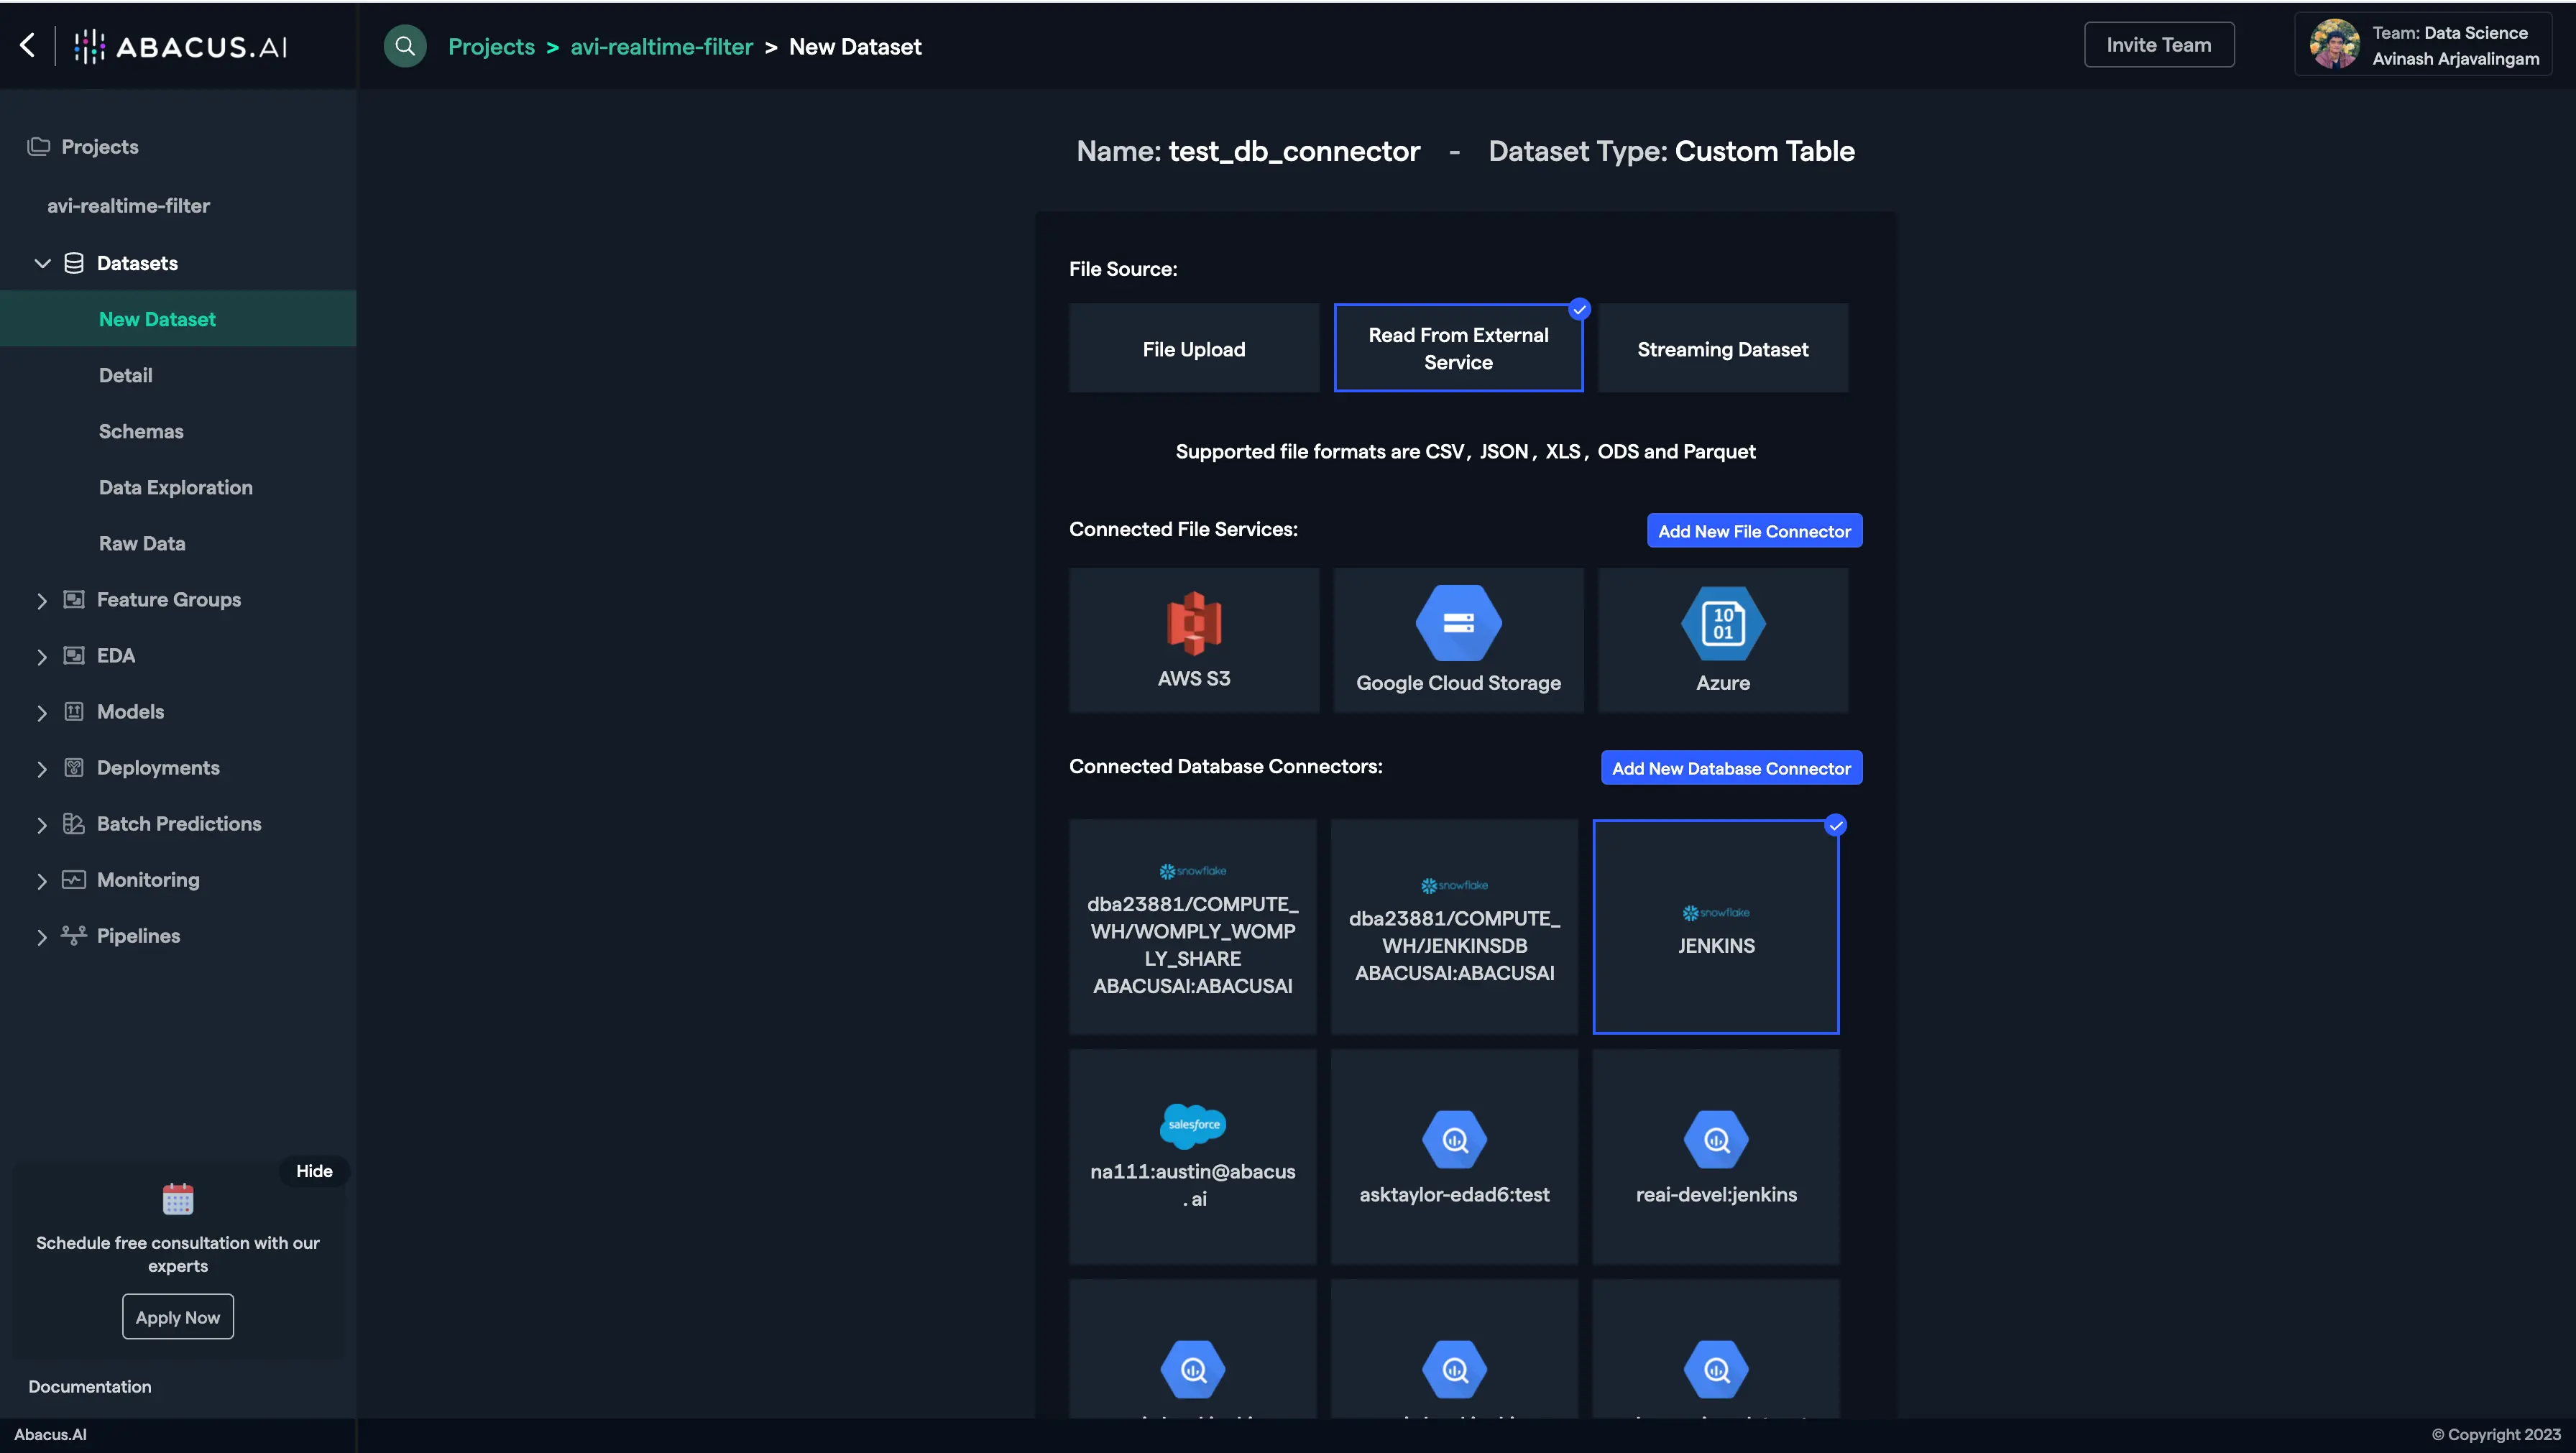2576x1453 pixels.
Task: Expand the Deployments section chevron
Action: [42, 768]
